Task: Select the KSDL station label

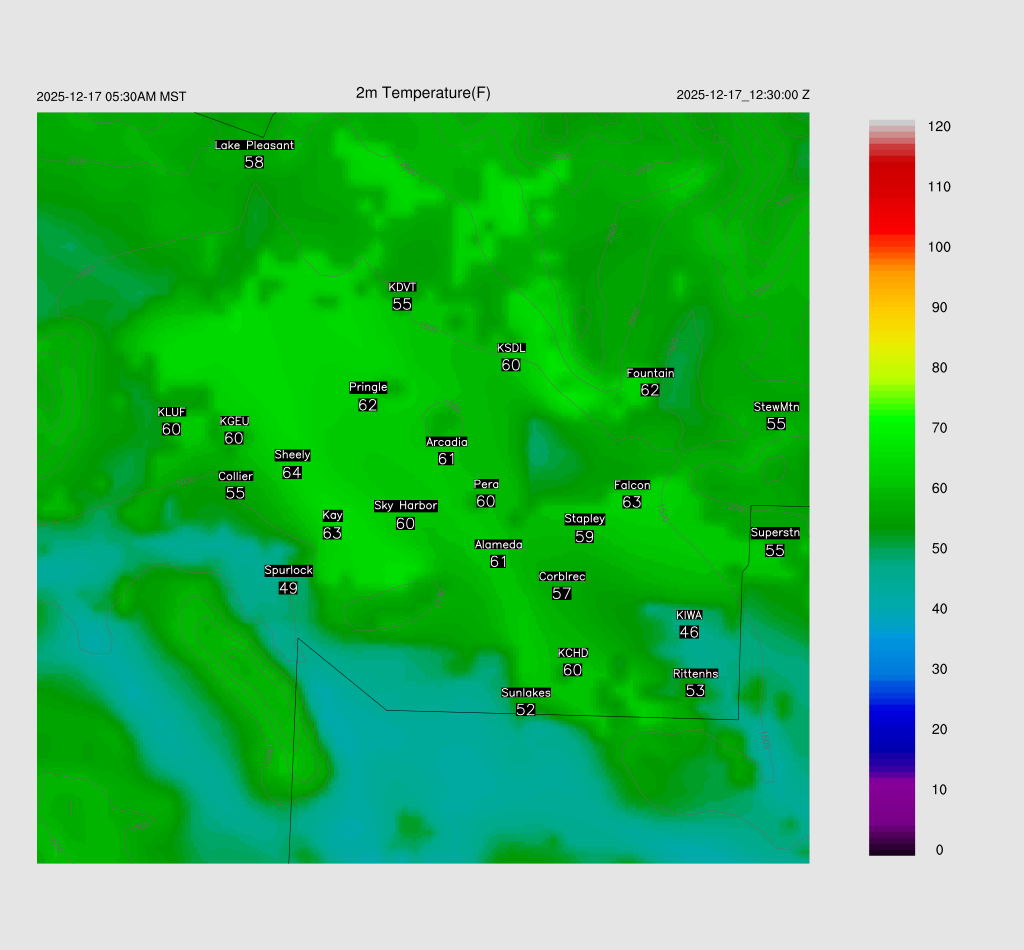Action: point(511,348)
